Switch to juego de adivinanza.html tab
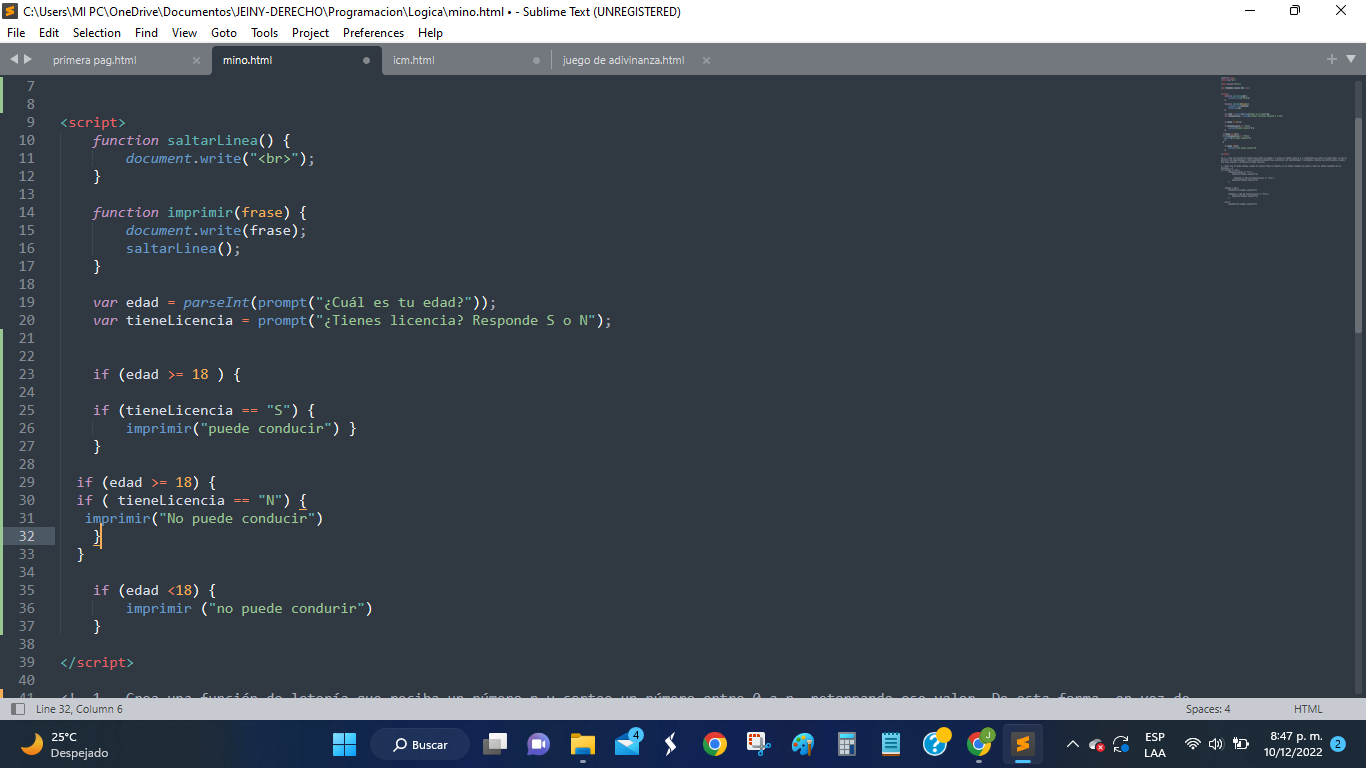The image size is (1366, 768). [623, 60]
